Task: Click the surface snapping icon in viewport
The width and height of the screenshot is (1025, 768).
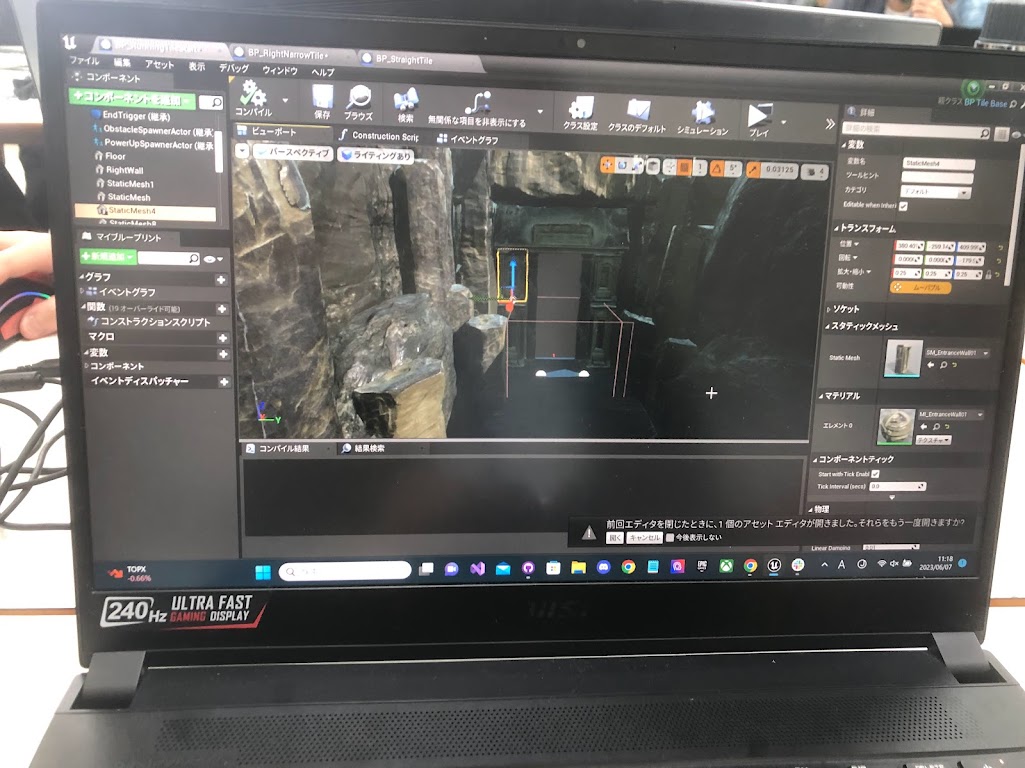Action: (669, 168)
